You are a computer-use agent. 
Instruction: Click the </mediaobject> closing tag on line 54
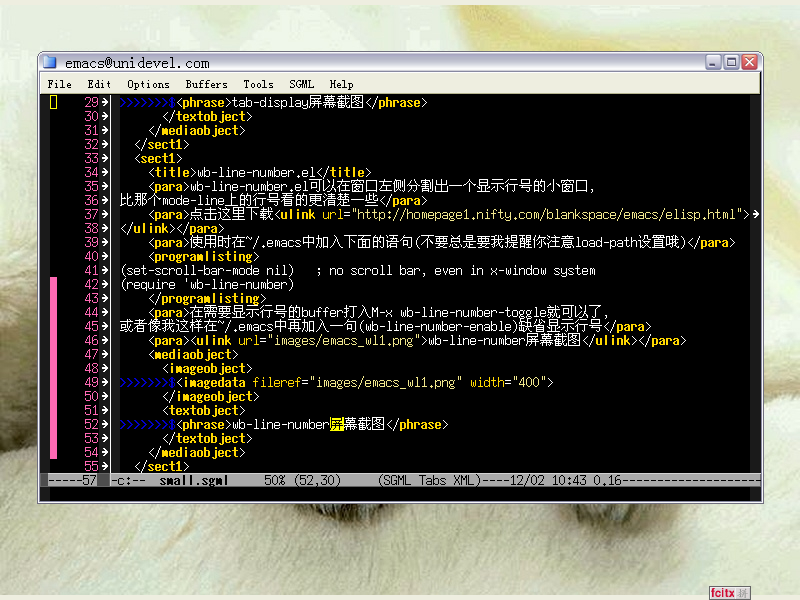pos(197,453)
